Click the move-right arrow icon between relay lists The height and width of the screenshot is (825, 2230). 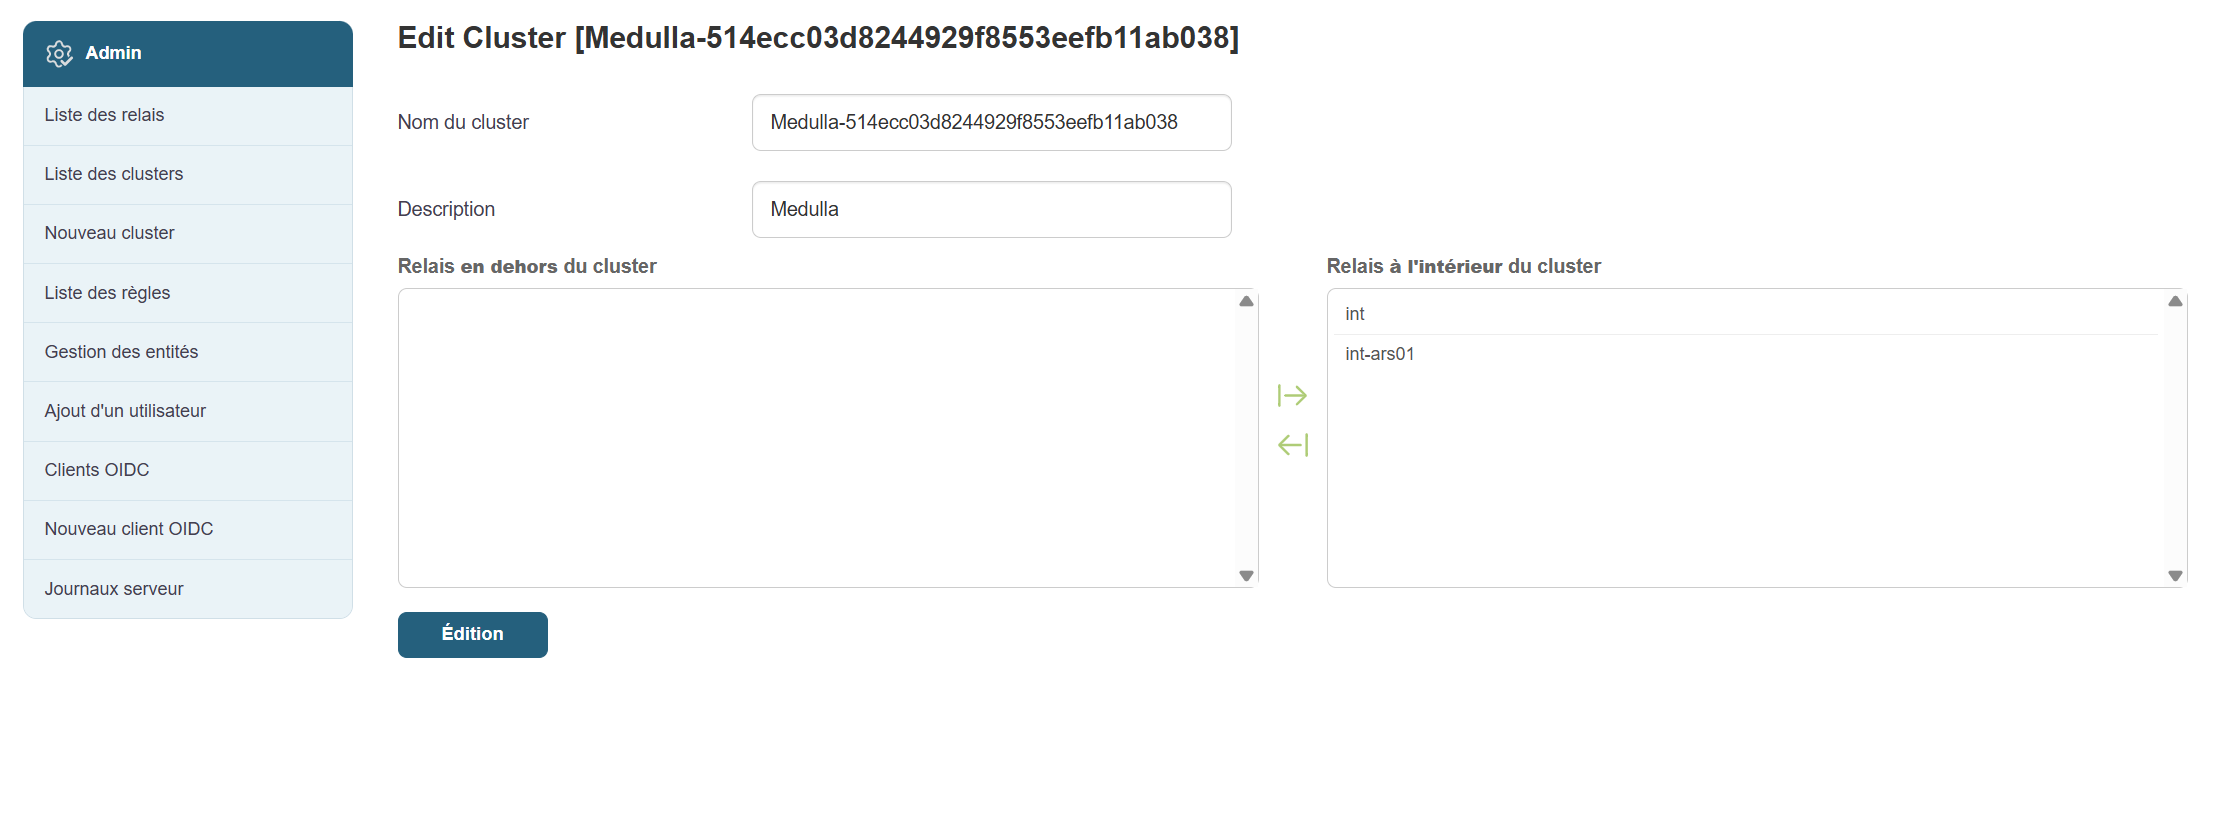tap(1292, 396)
